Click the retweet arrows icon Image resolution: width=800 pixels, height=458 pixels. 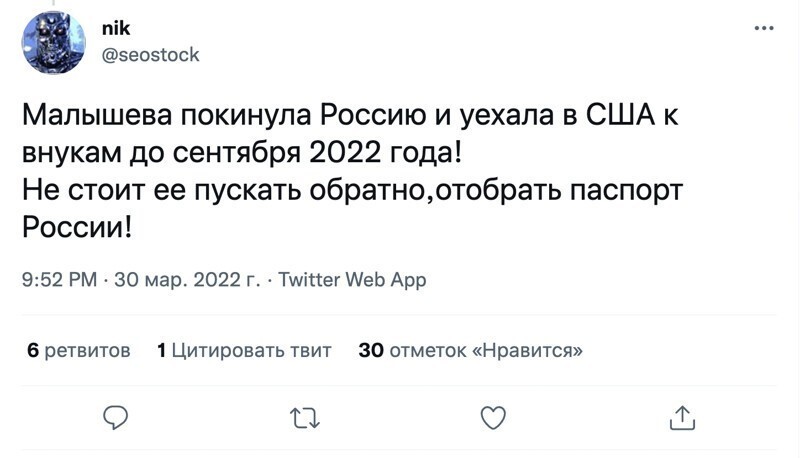point(299,415)
